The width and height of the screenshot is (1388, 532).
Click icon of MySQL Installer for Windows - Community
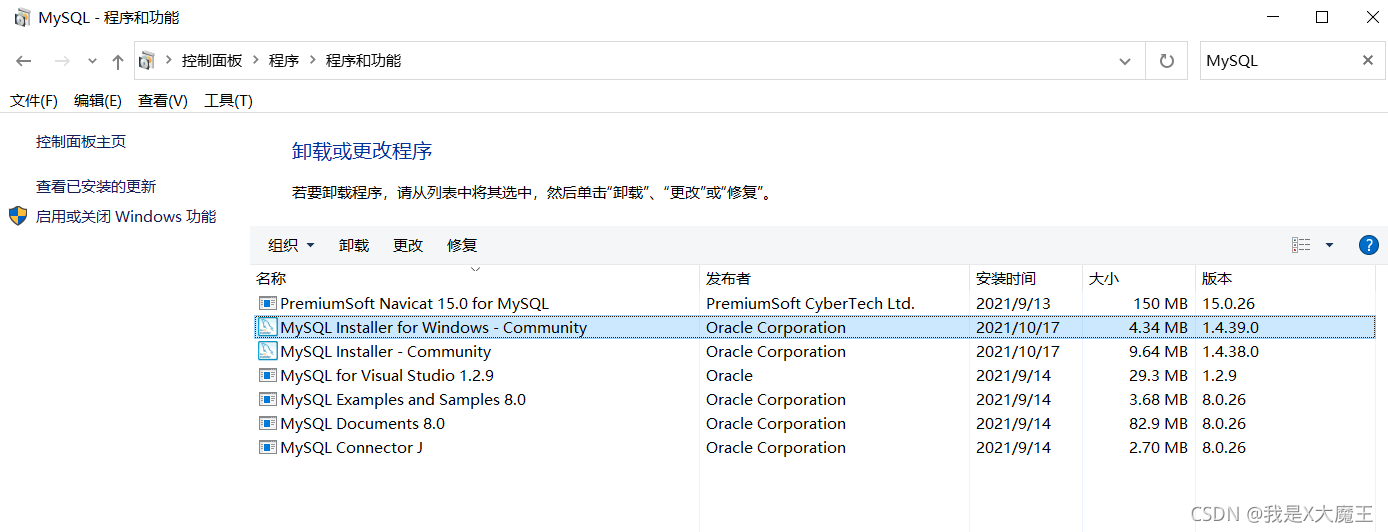[x=267, y=327]
